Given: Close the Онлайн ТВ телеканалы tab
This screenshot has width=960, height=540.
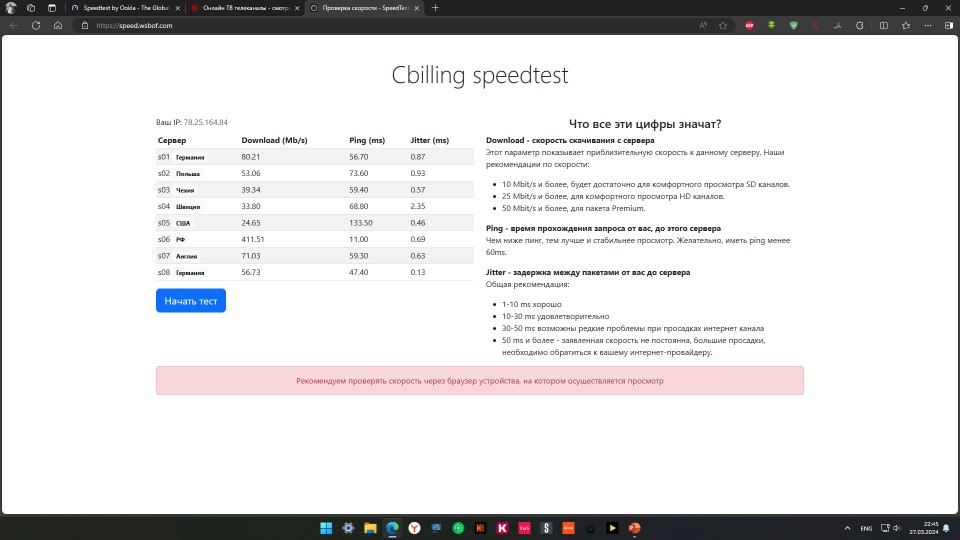Looking at the screenshot, I should [297, 8].
